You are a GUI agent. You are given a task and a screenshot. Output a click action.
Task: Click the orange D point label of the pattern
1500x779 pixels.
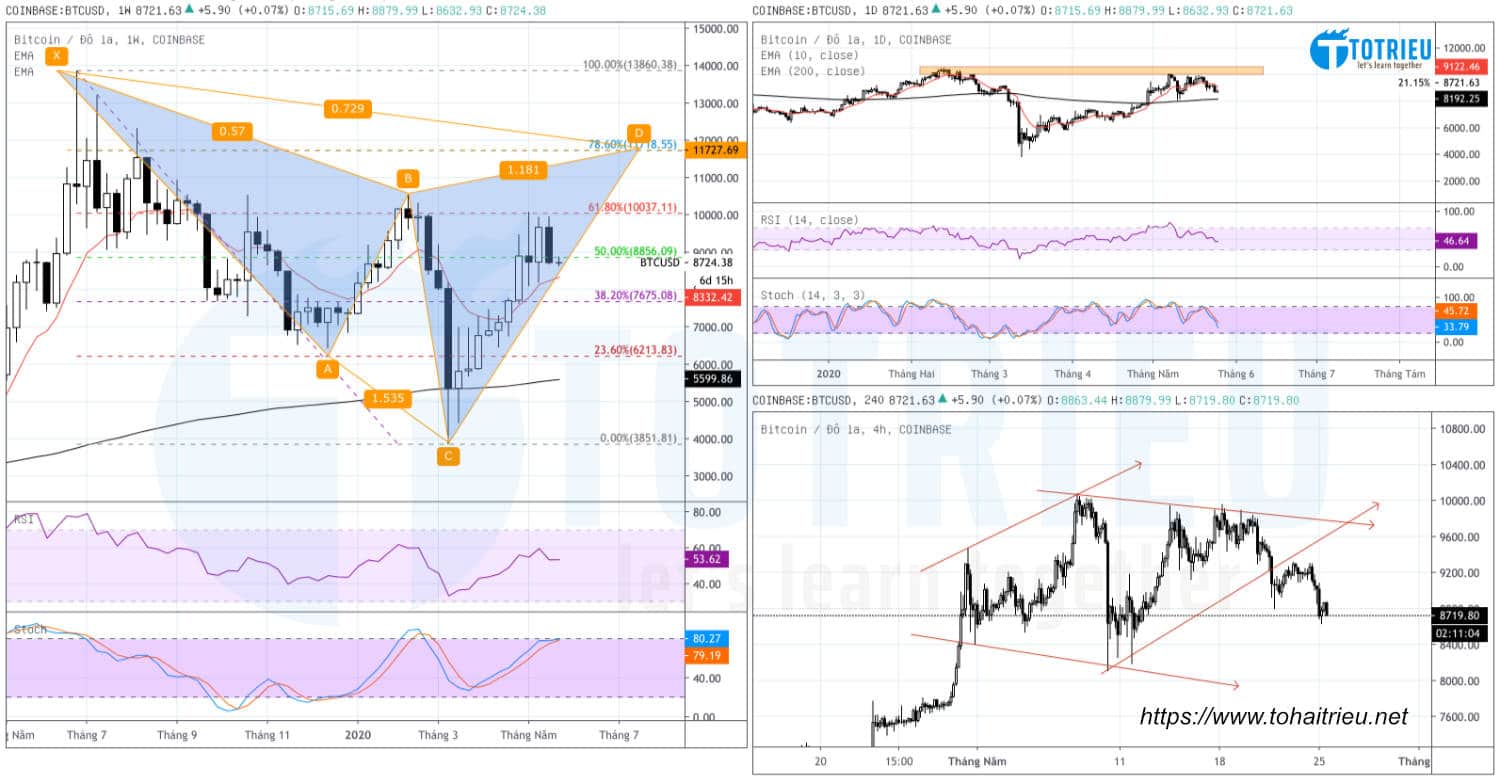click(638, 133)
